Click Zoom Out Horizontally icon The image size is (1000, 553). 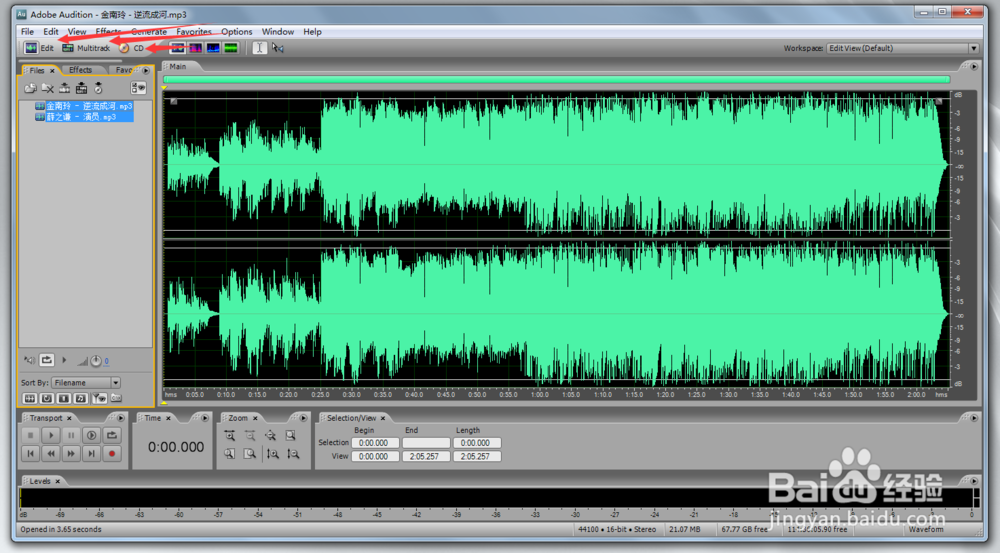coord(250,436)
